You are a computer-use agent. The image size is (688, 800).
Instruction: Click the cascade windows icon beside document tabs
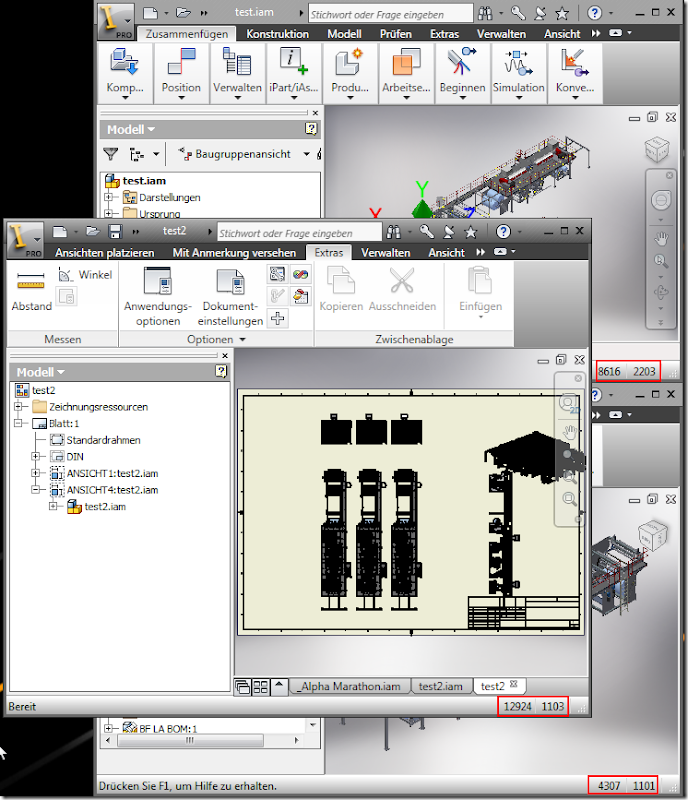pos(243,687)
